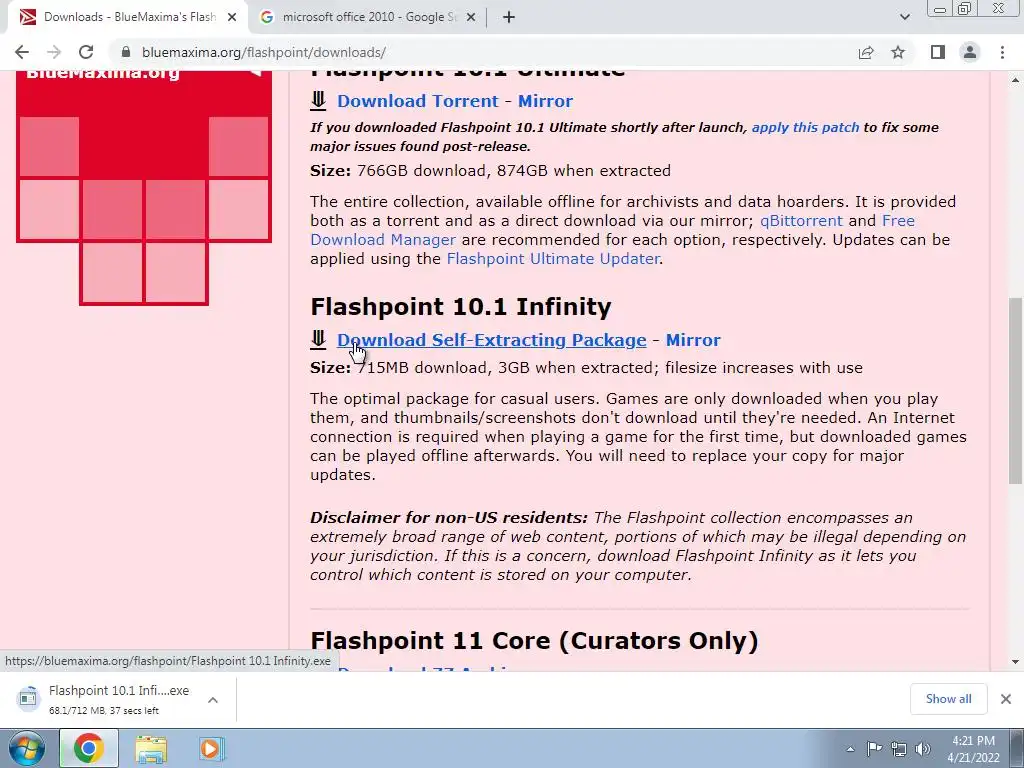Open the Chrome profile avatar
The image size is (1024, 768).
coord(970,52)
